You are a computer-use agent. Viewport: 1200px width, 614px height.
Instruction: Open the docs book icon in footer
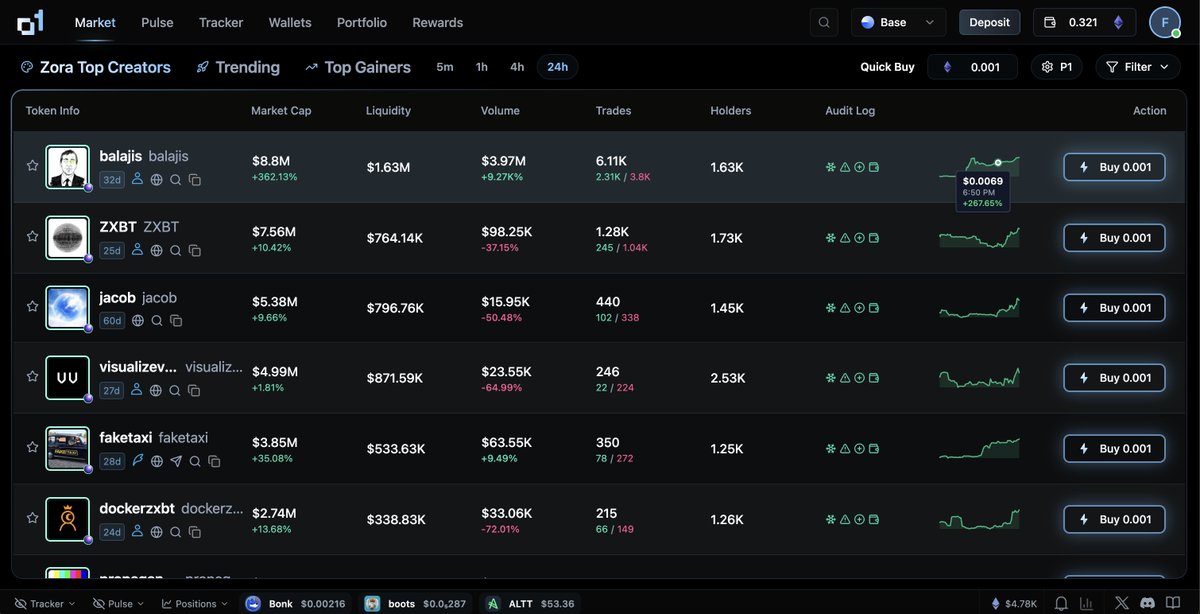[x=1175, y=604]
